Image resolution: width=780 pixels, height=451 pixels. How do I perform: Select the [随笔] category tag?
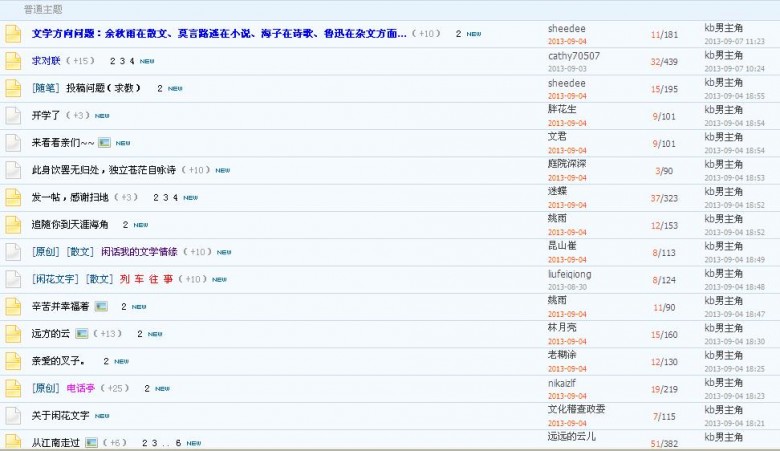click(46, 88)
